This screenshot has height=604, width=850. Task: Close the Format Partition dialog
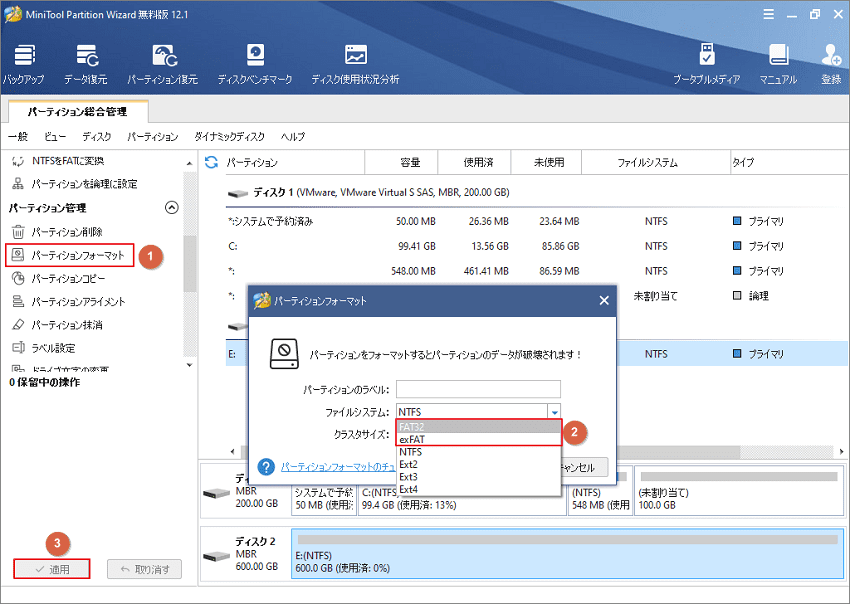[x=604, y=300]
